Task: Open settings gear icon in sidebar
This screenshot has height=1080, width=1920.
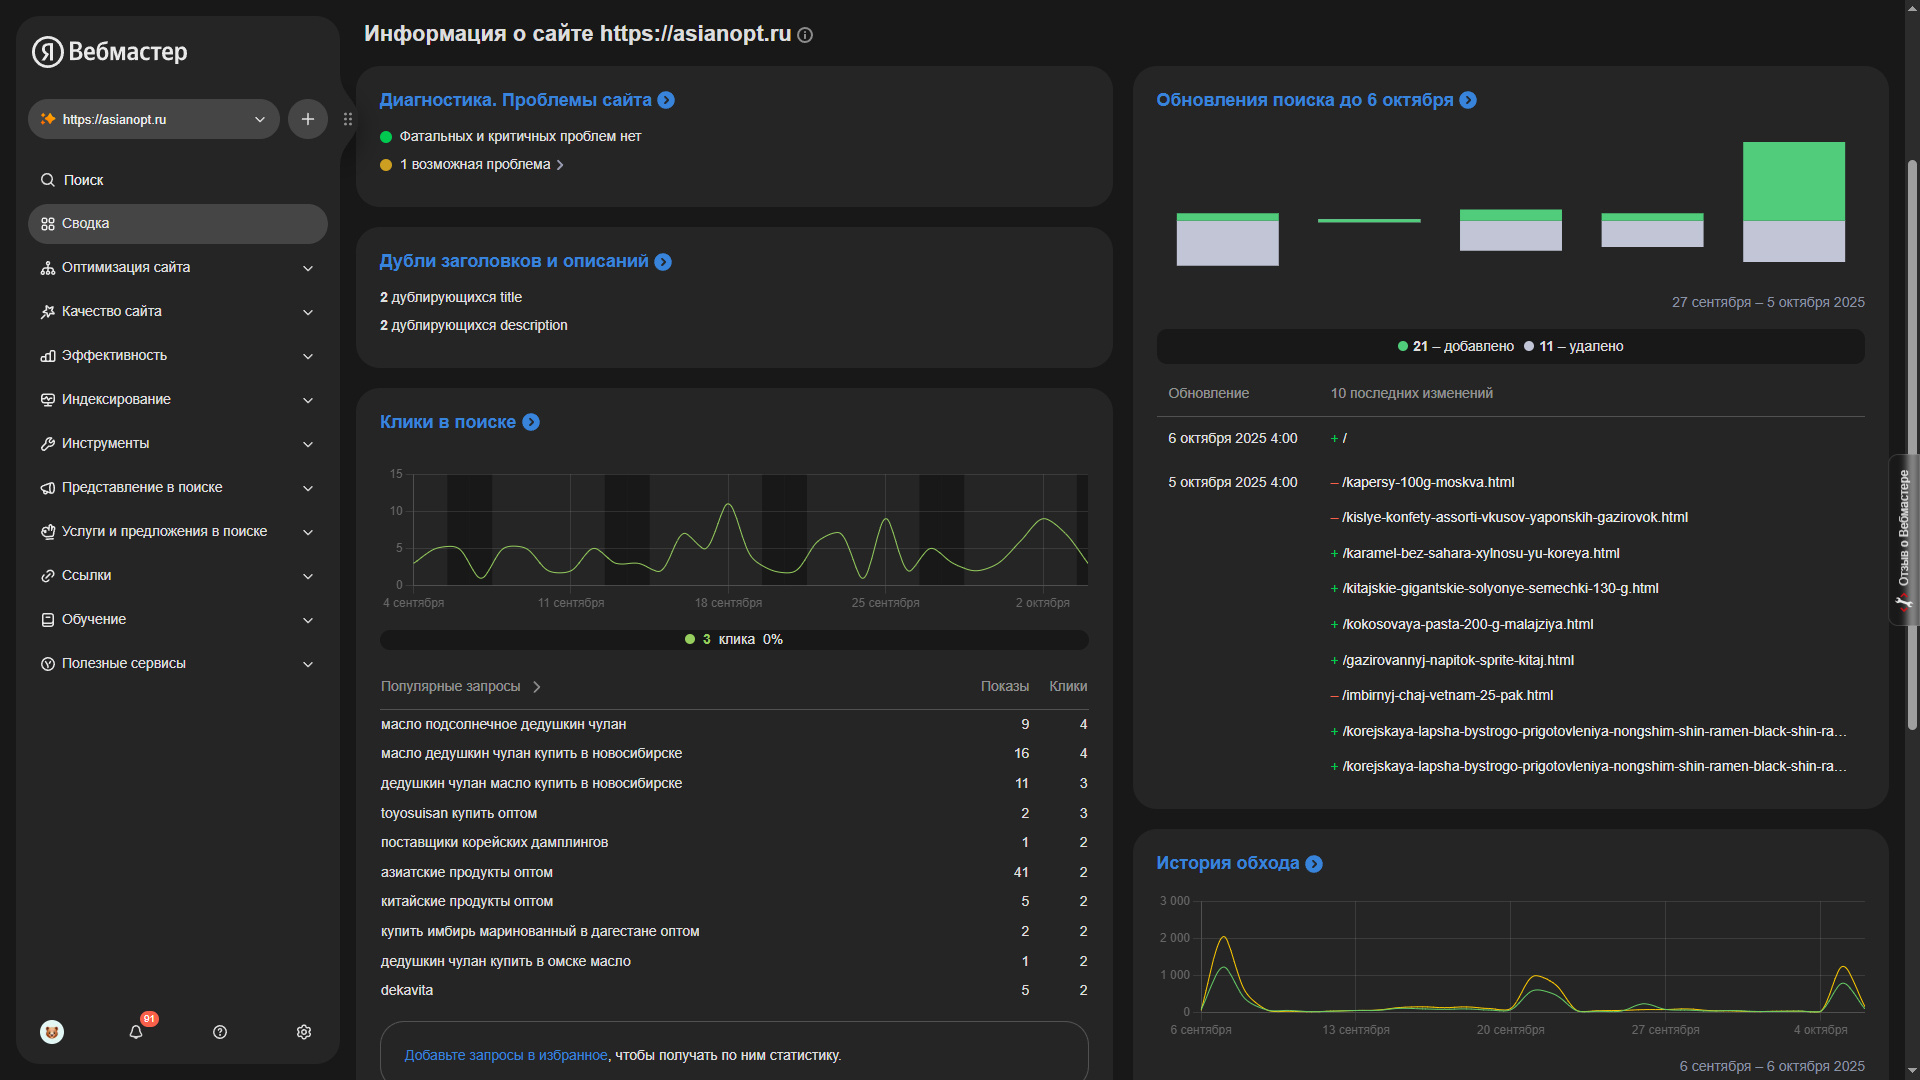Action: pos(304,1032)
